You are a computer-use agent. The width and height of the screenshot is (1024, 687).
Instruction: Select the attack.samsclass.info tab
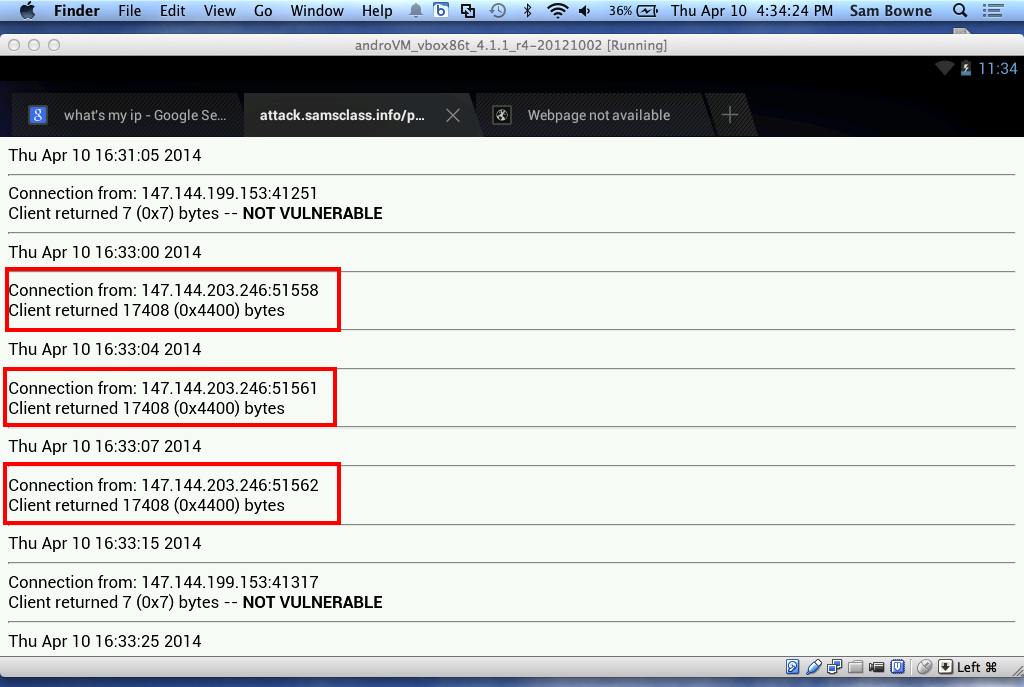point(342,115)
